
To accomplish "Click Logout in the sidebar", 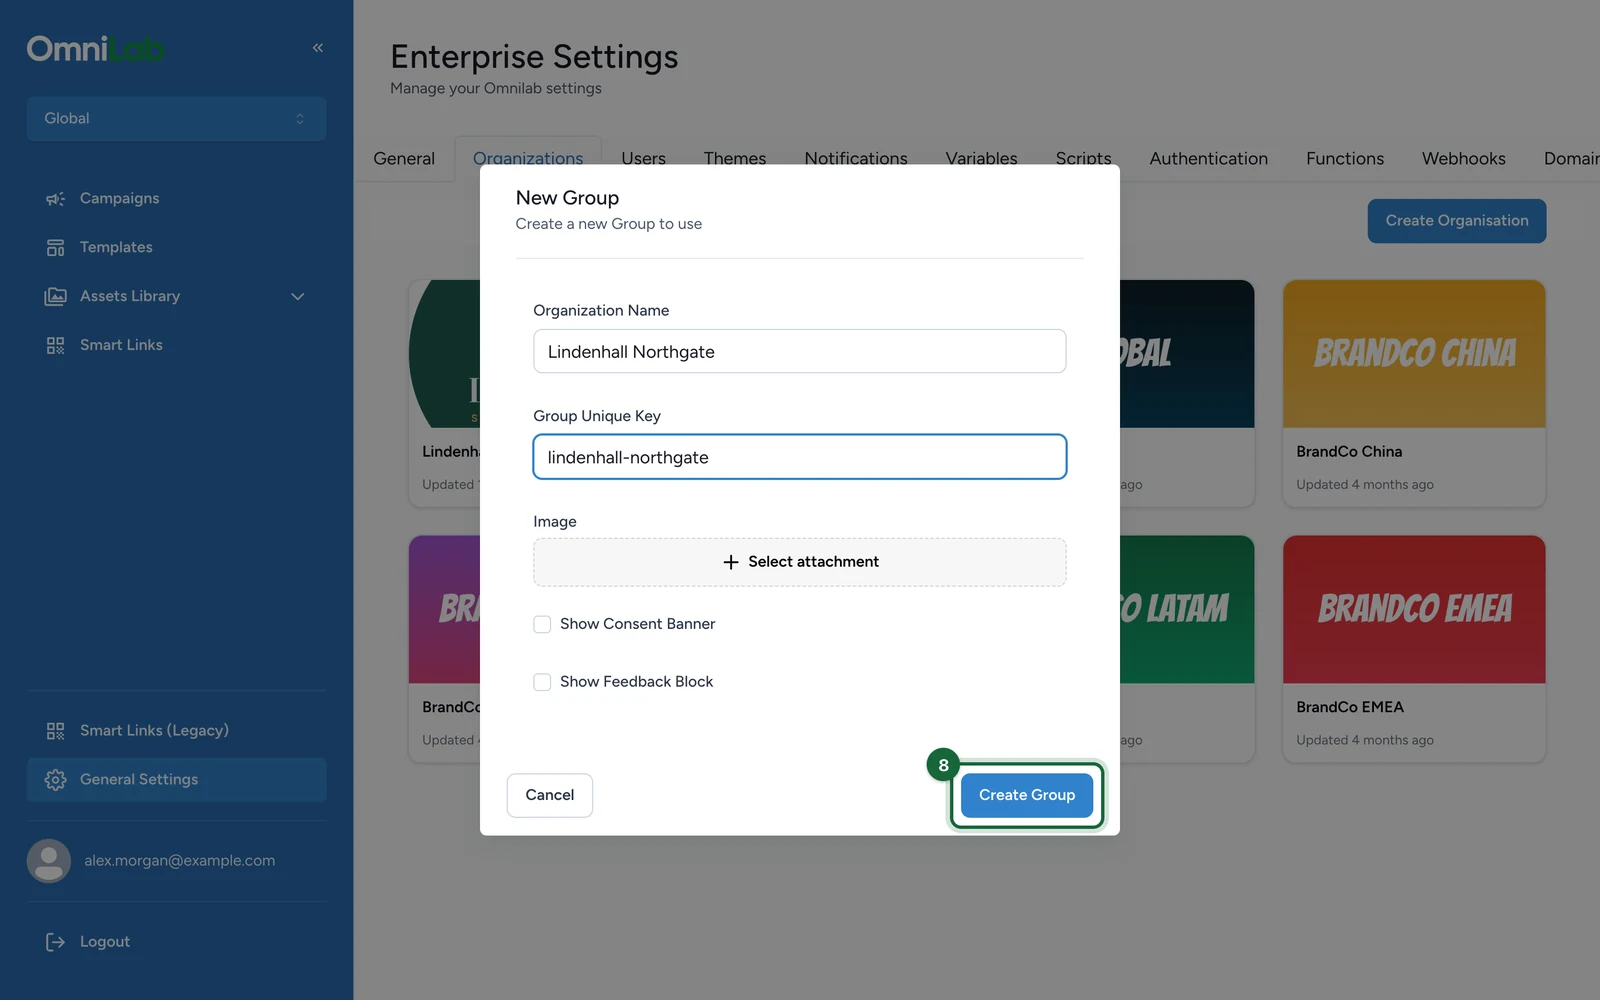I will pyautogui.click(x=176, y=942).
